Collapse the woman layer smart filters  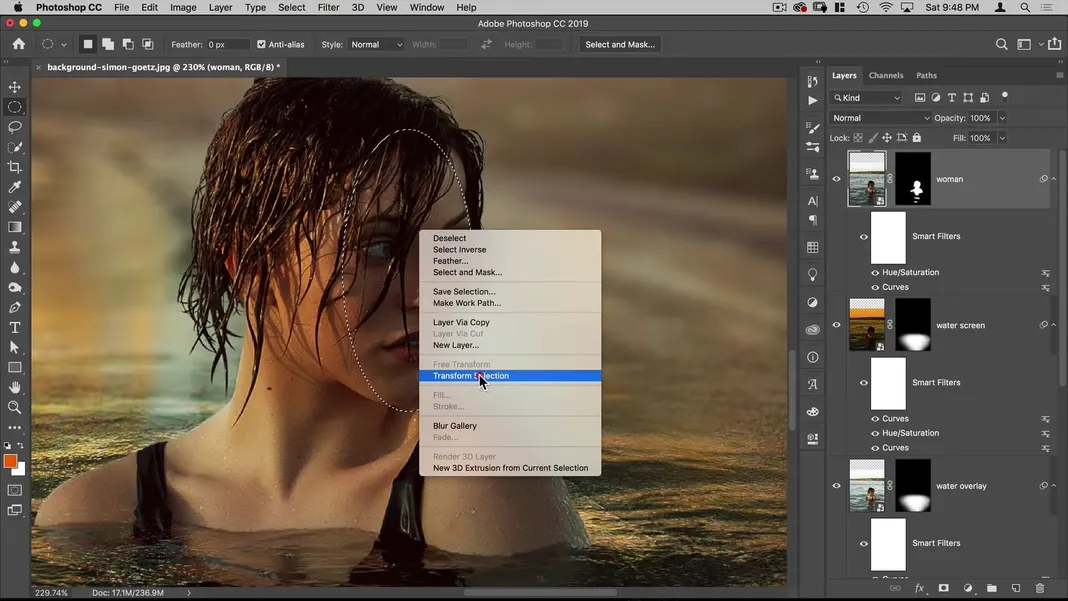[1054, 179]
